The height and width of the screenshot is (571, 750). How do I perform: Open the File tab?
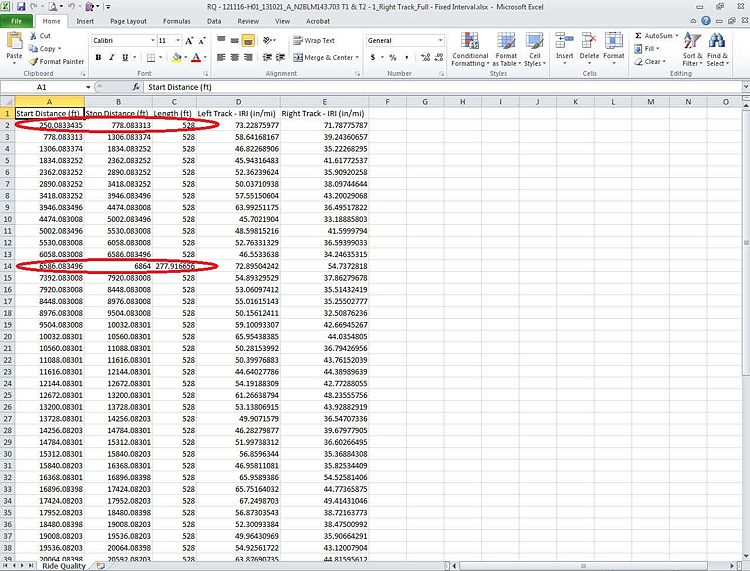pyautogui.click(x=16, y=21)
